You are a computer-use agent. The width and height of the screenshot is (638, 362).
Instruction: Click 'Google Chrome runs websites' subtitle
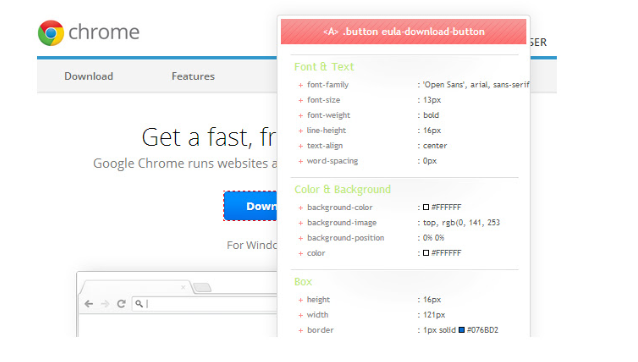point(185,164)
